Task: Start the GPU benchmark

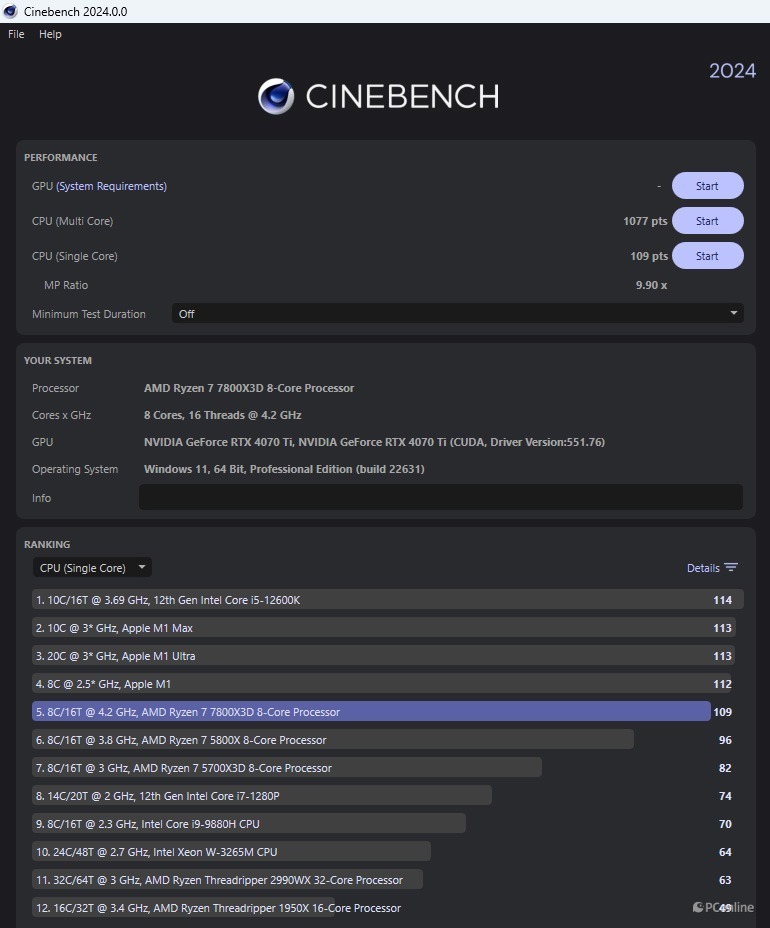Action: click(707, 186)
